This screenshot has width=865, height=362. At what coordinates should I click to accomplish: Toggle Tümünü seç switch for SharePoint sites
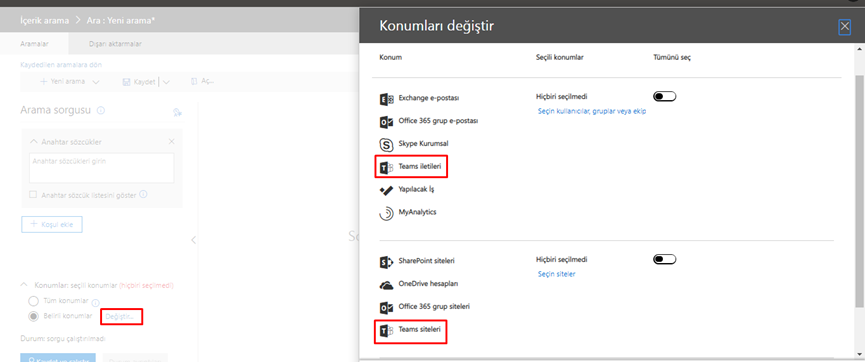pyautogui.click(x=664, y=259)
